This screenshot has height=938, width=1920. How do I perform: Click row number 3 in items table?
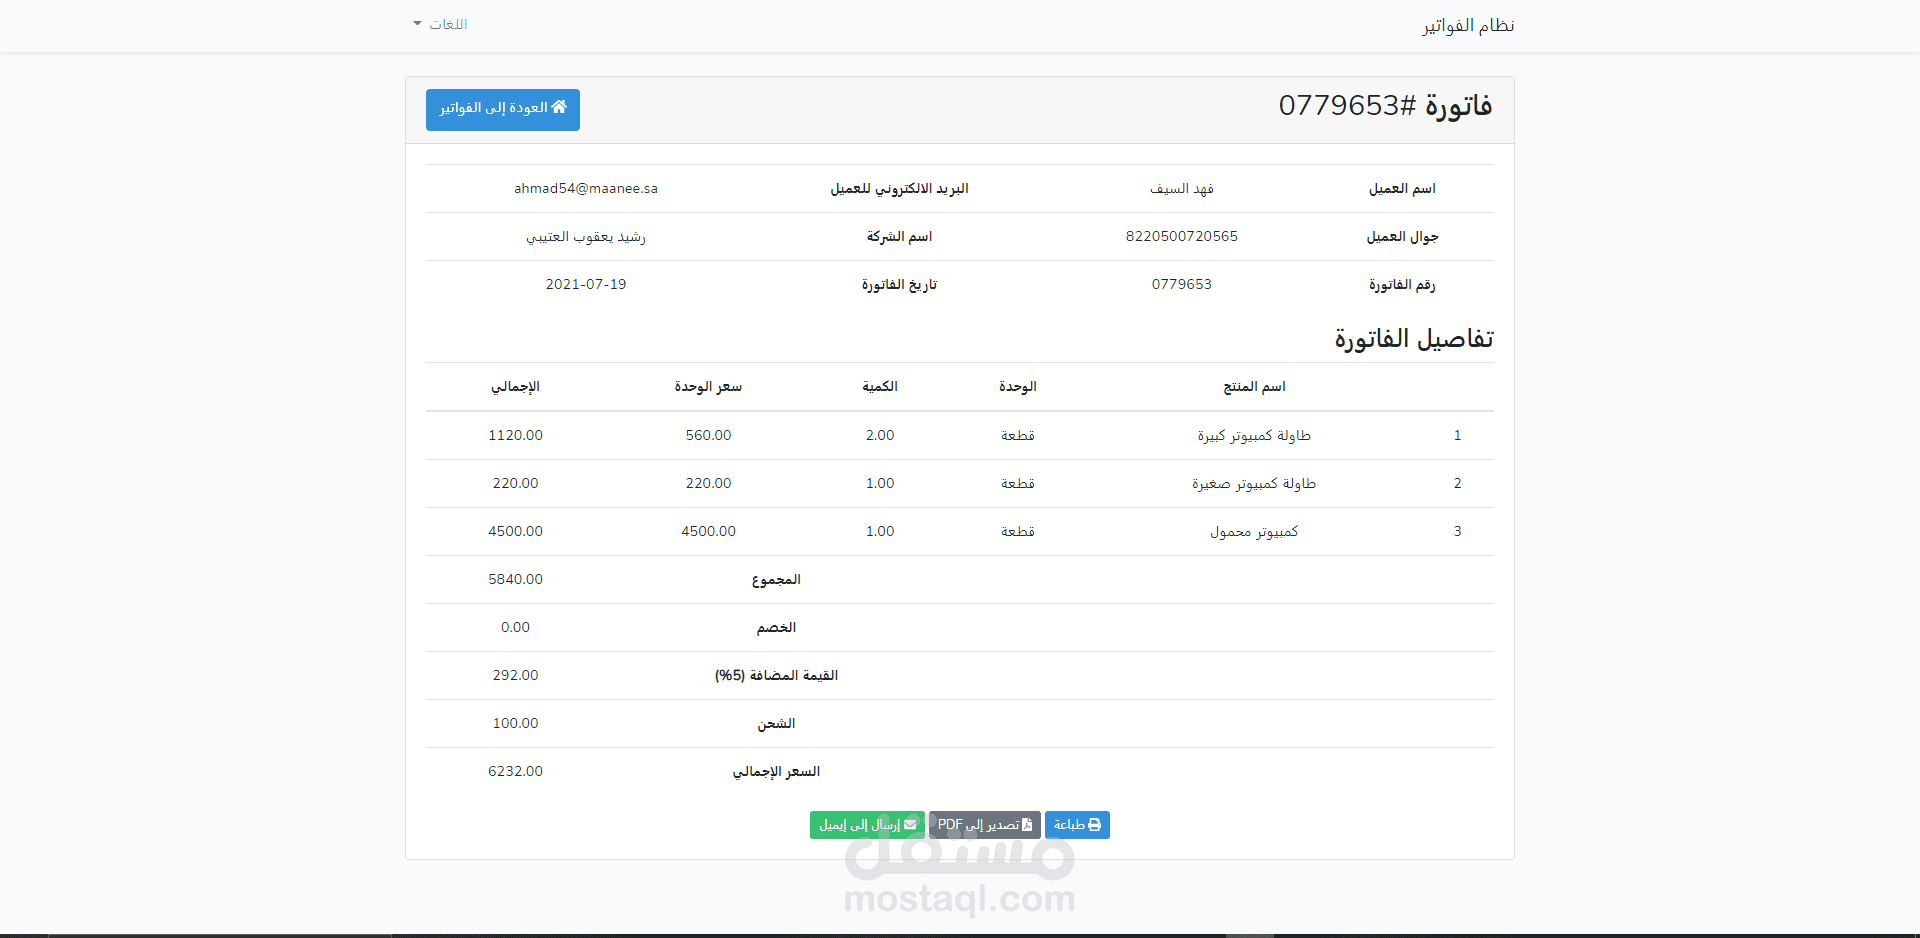click(1457, 531)
